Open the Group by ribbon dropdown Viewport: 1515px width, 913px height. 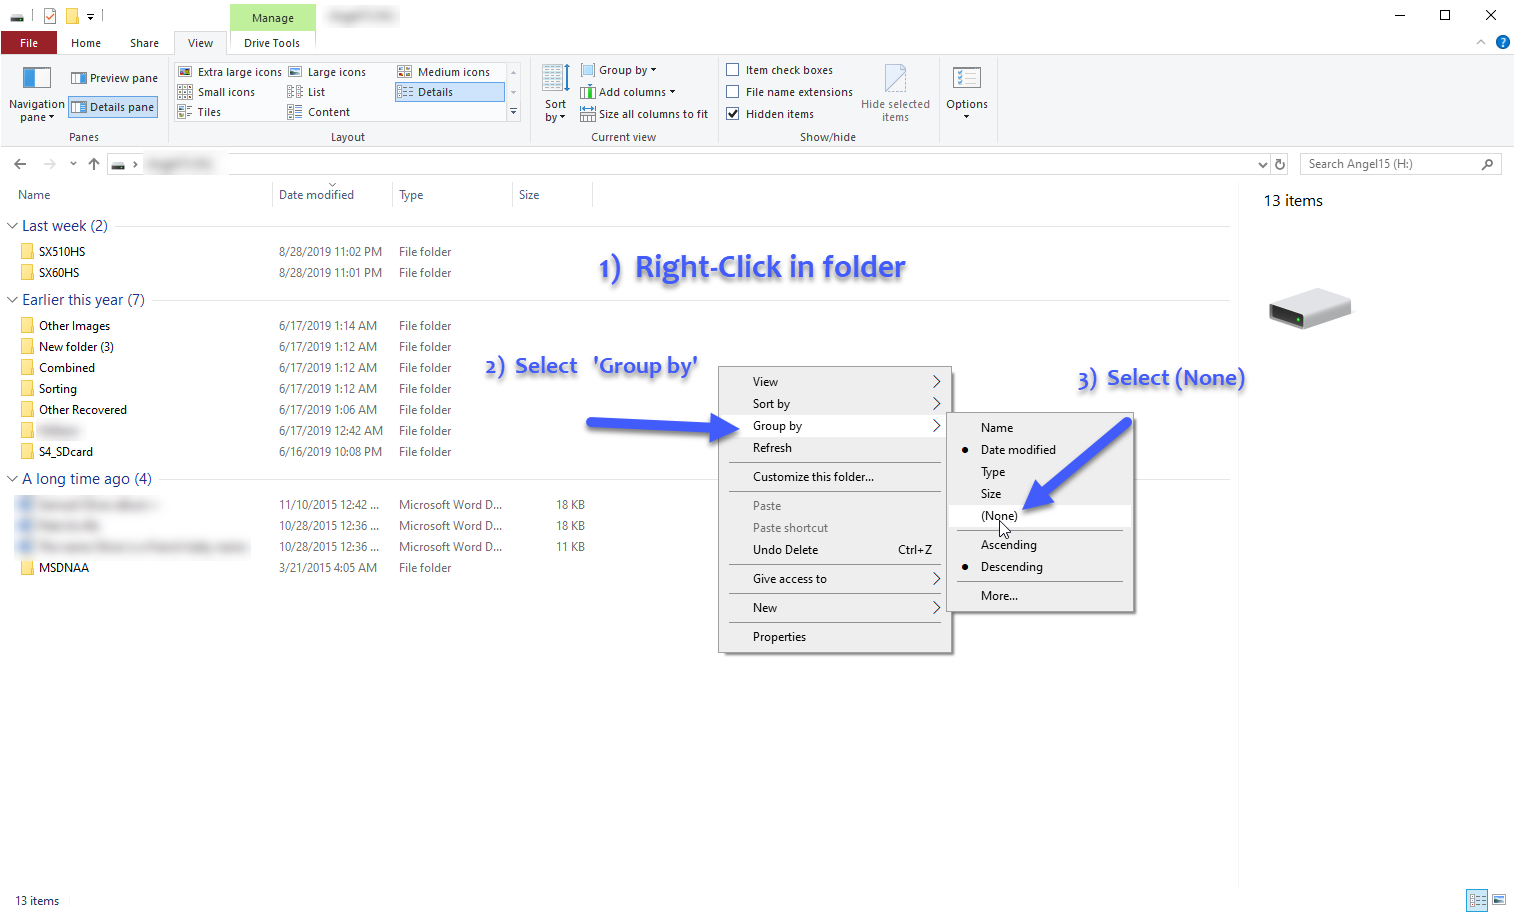(627, 70)
